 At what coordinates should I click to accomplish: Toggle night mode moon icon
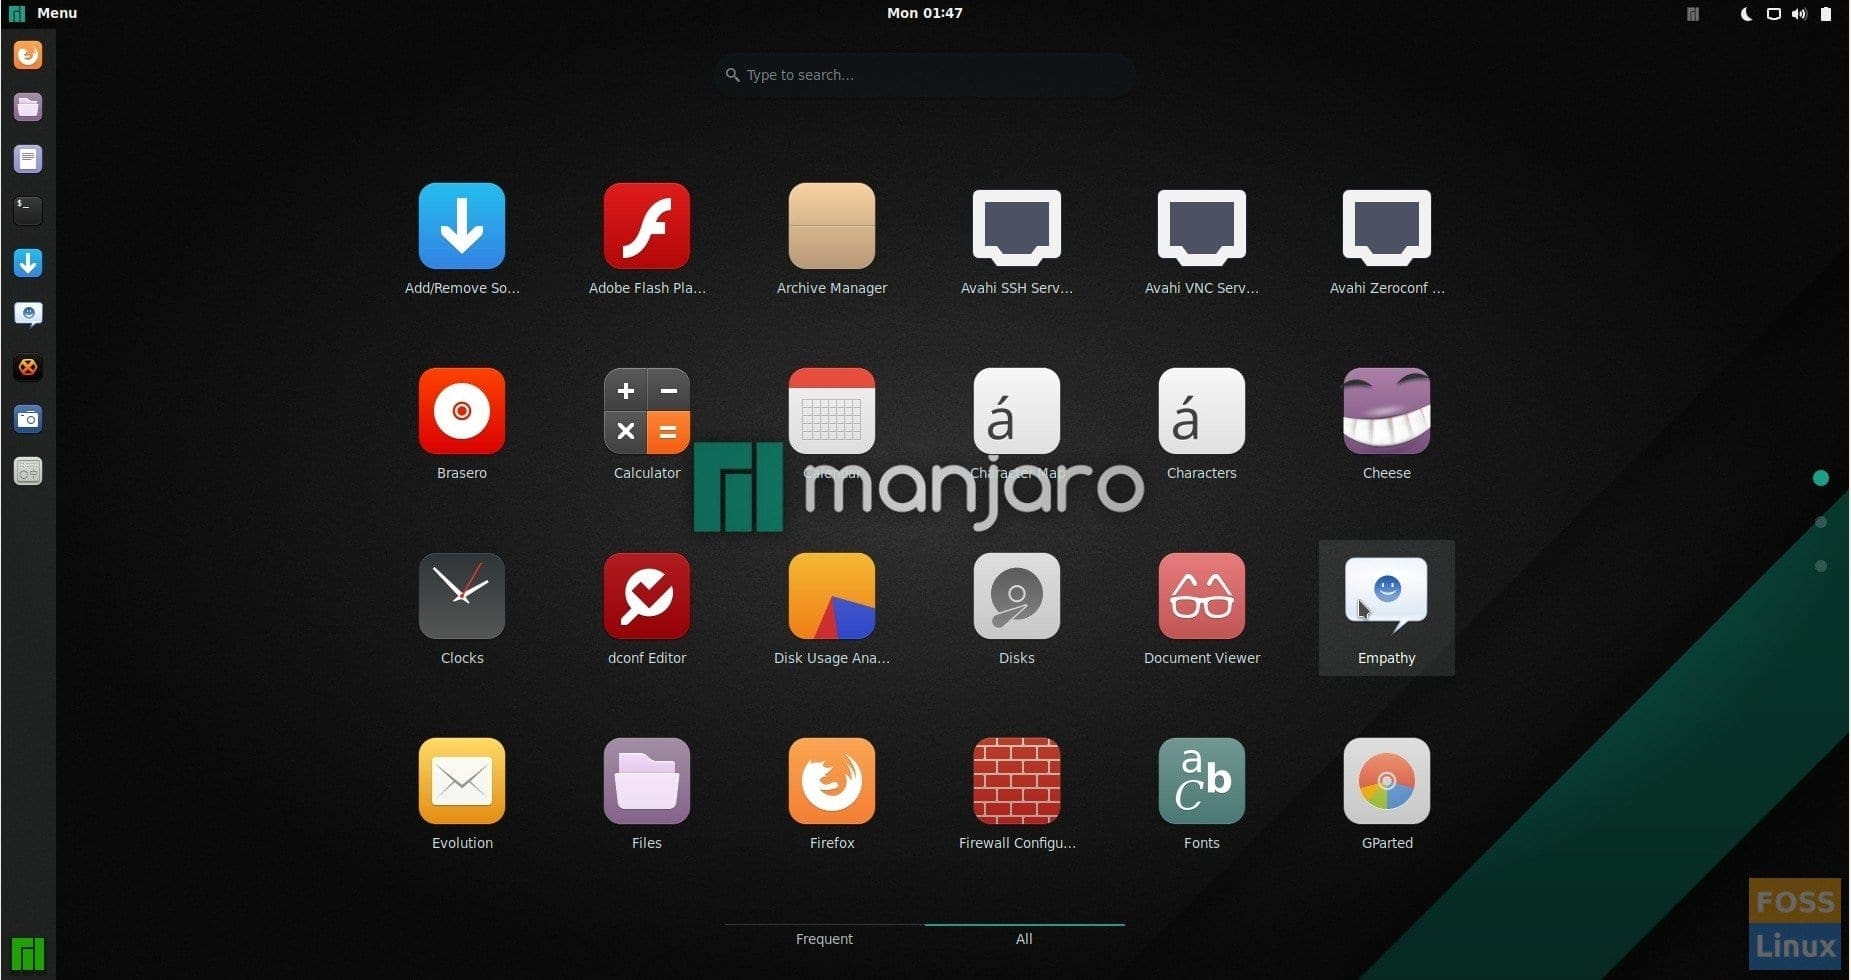(1746, 14)
